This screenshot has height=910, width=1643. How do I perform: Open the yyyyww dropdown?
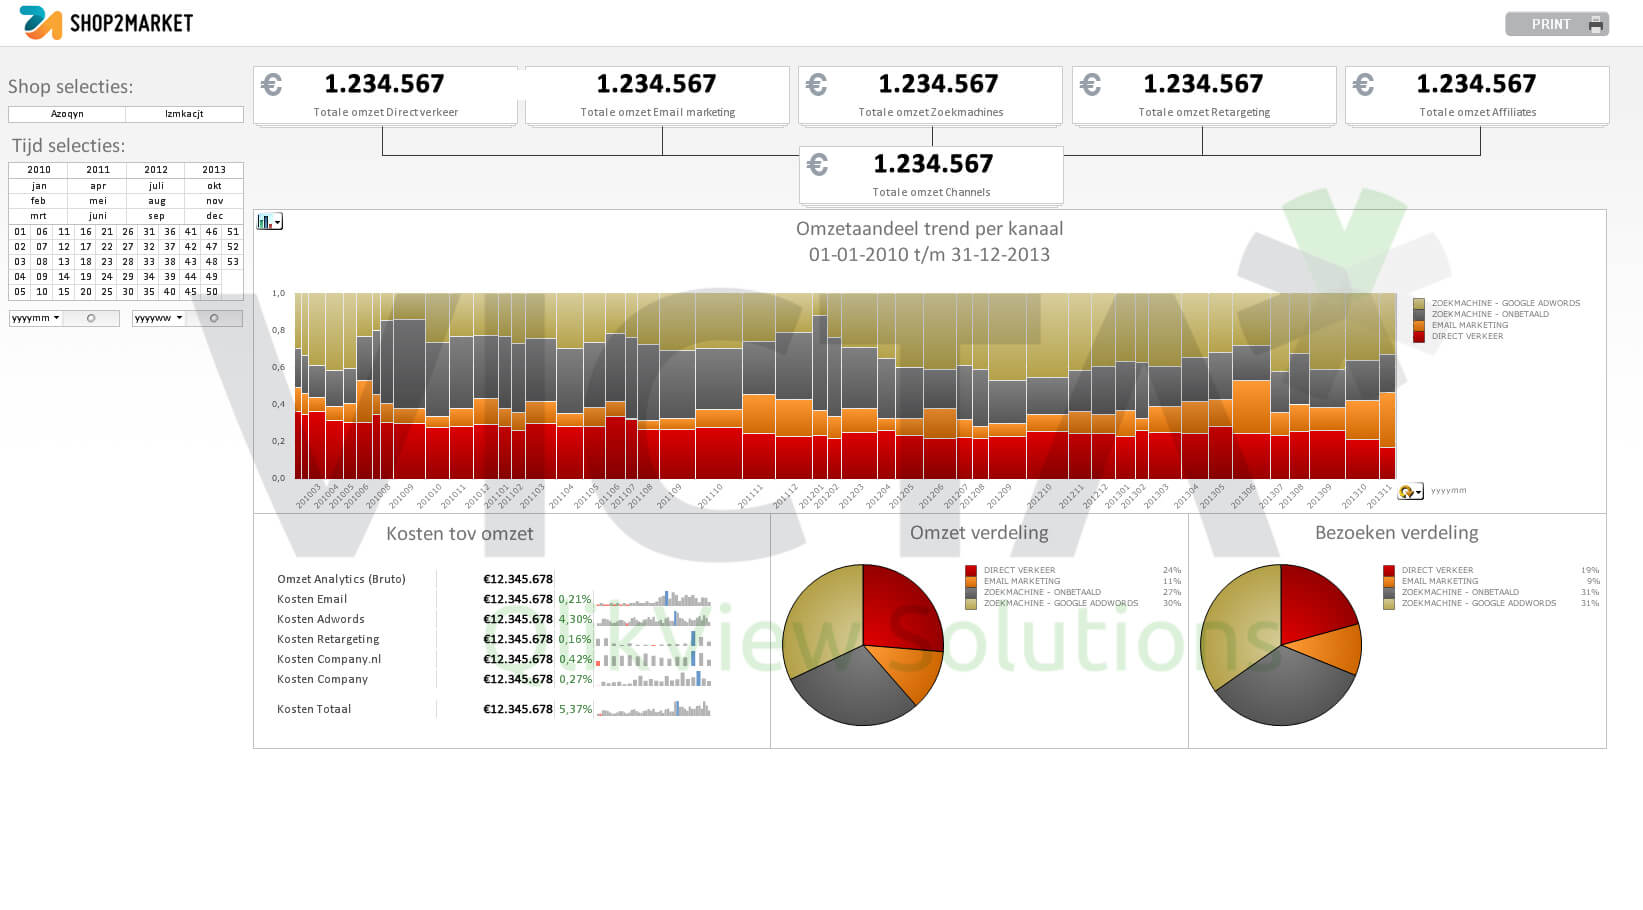(159, 318)
